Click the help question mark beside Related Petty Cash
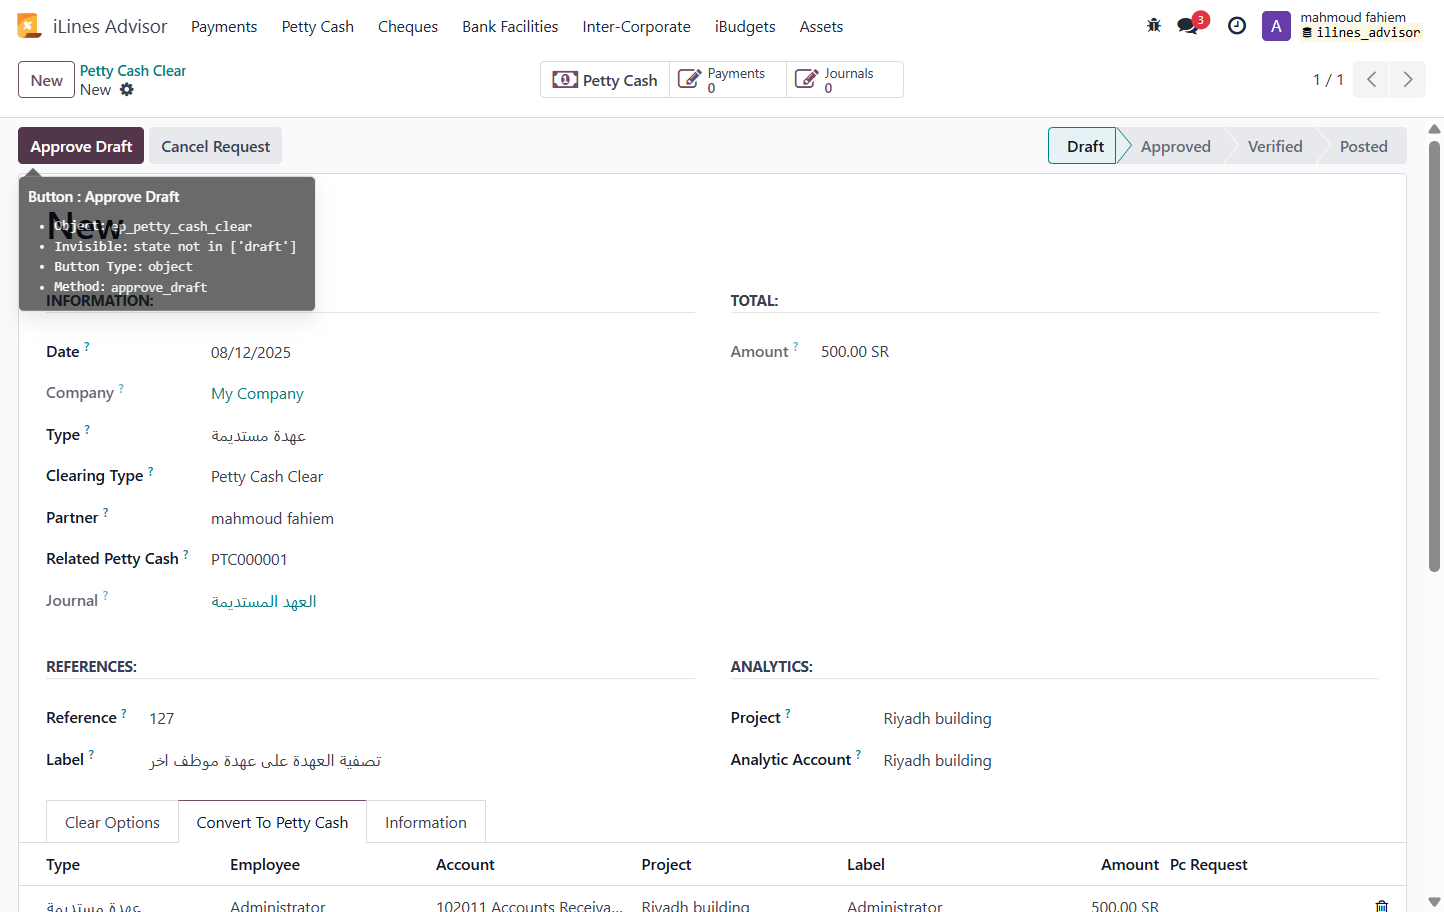Screen dimensions: 1444x912 186,554
